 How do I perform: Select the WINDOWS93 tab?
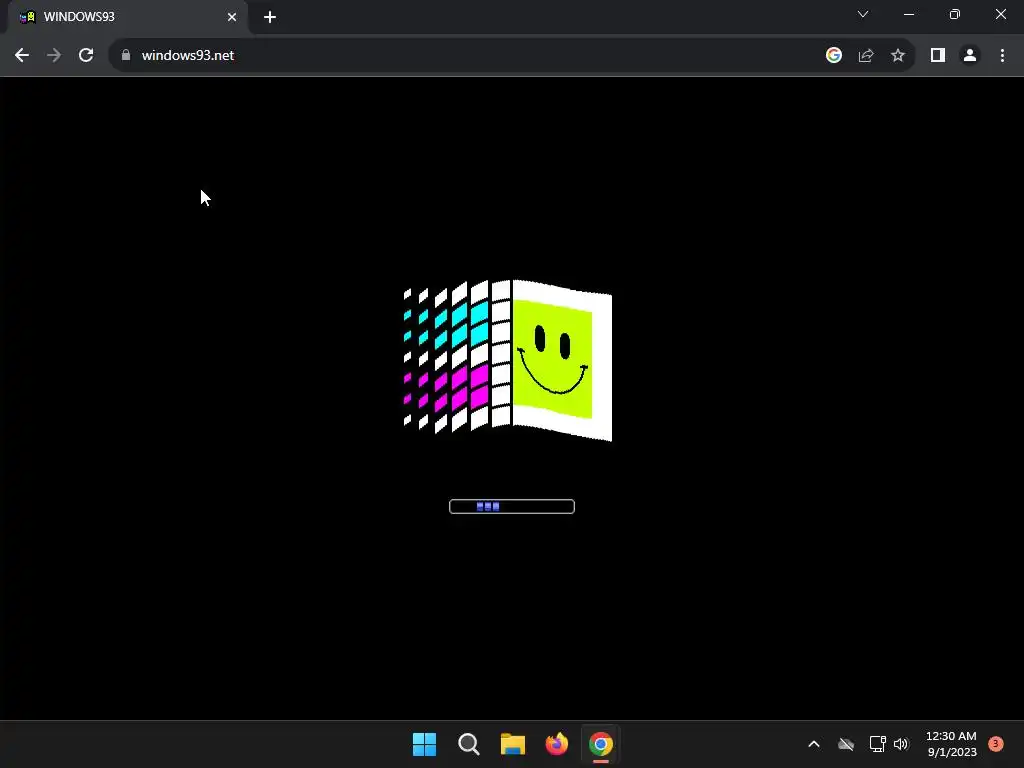(x=127, y=17)
